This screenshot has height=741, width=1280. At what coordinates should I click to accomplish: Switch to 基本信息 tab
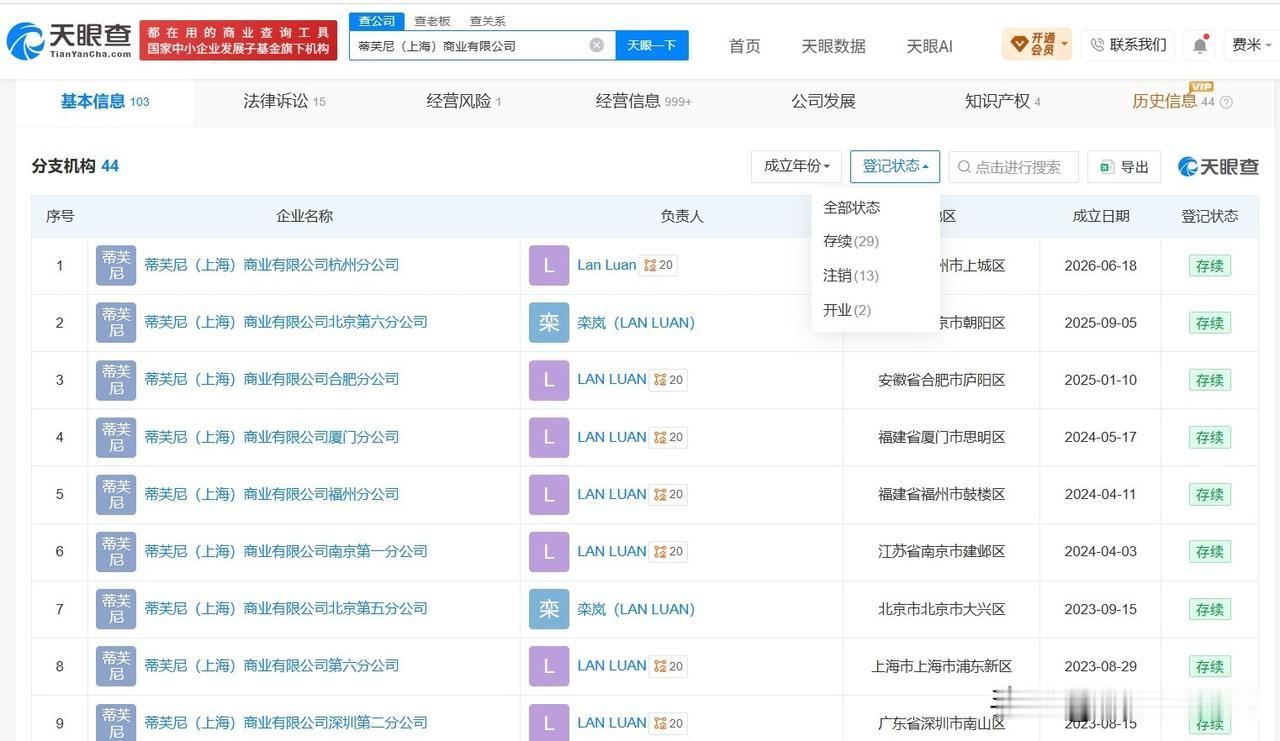[x=105, y=101]
